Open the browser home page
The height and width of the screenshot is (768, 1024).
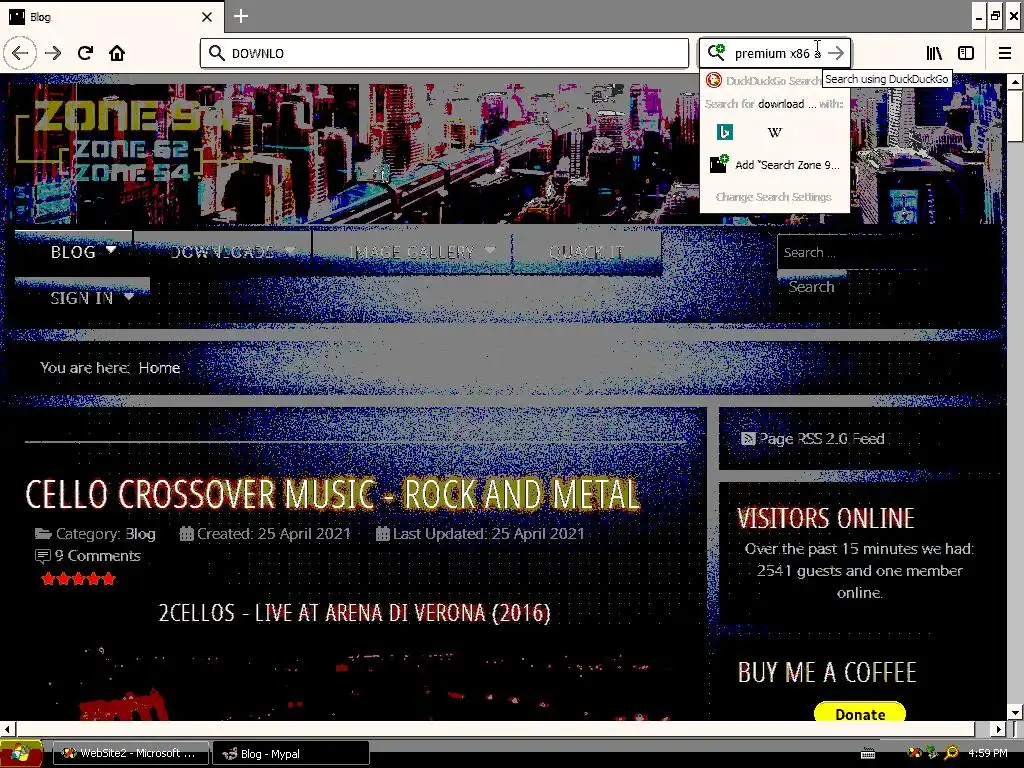point(117,53)
